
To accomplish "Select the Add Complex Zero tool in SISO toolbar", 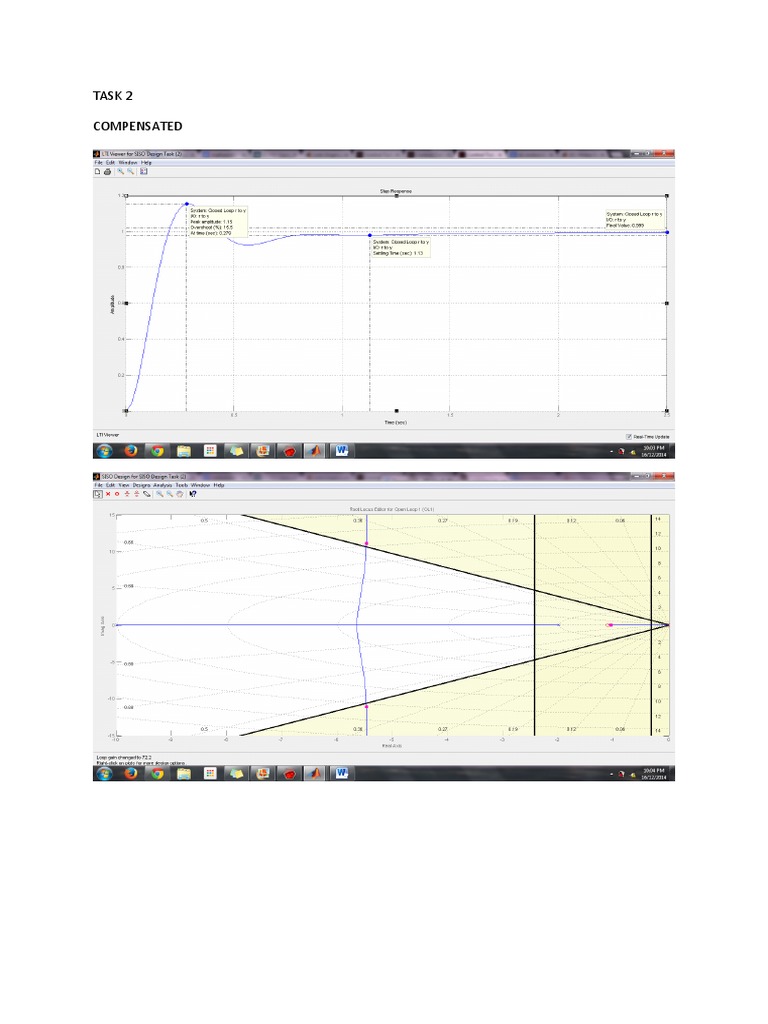I will coord(136,494).
